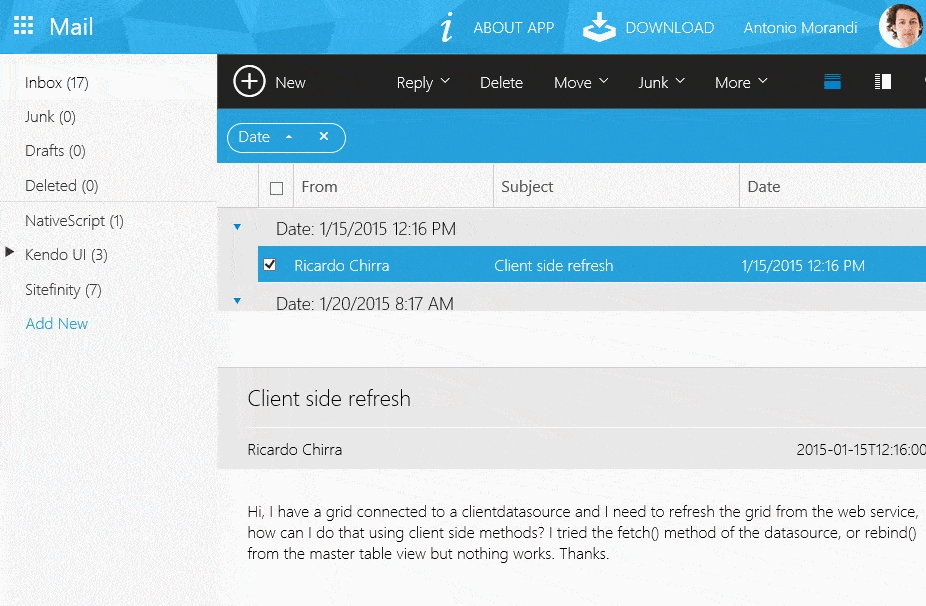Click the Delete button
This screenshot has width=926, height=606.
501,82
